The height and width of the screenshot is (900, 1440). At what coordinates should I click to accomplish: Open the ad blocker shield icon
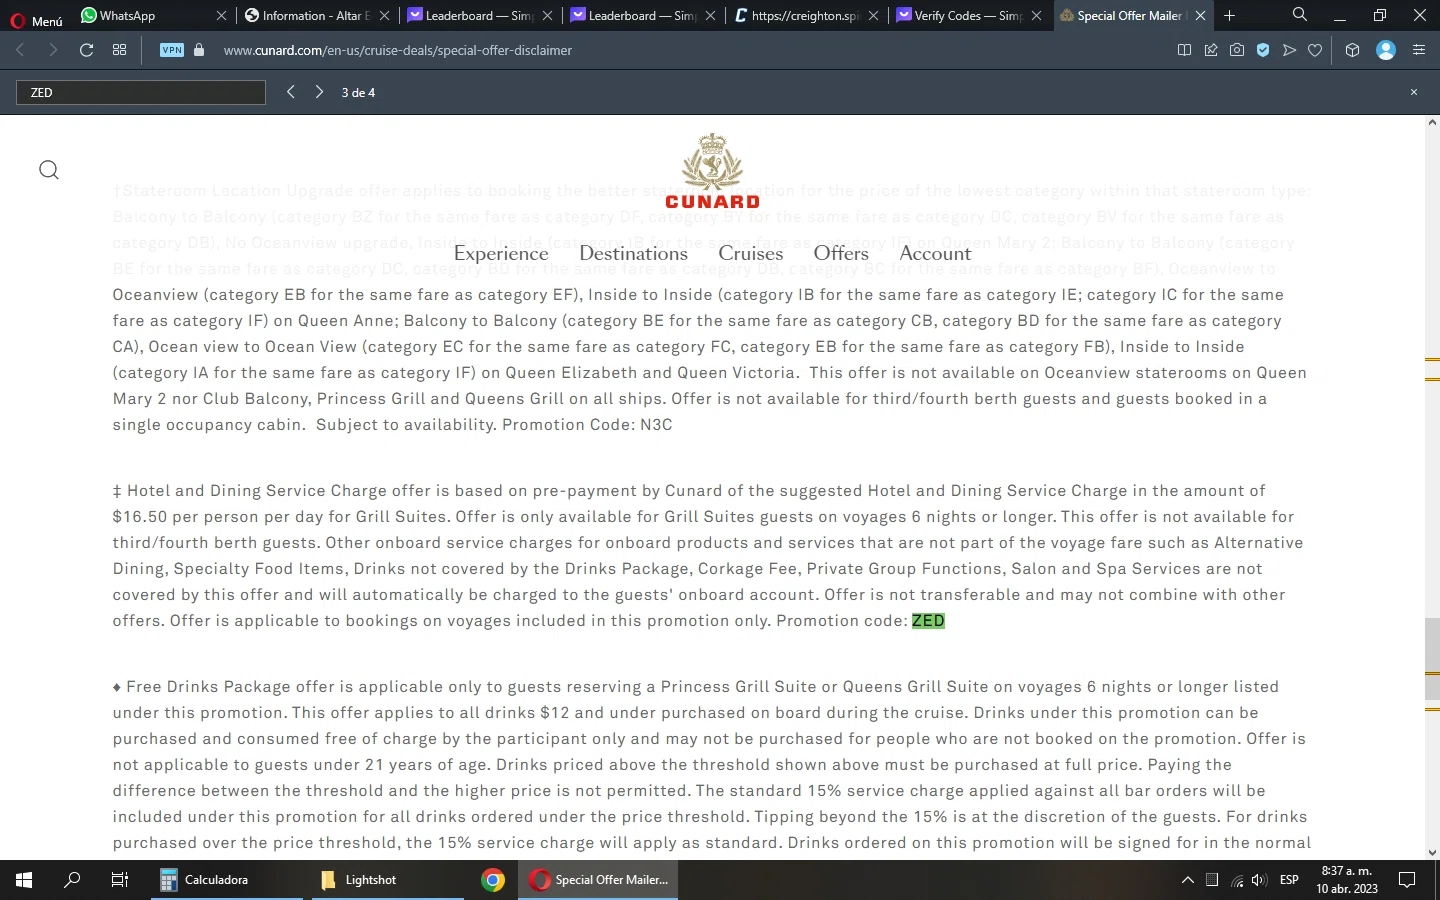[1263, 50]
